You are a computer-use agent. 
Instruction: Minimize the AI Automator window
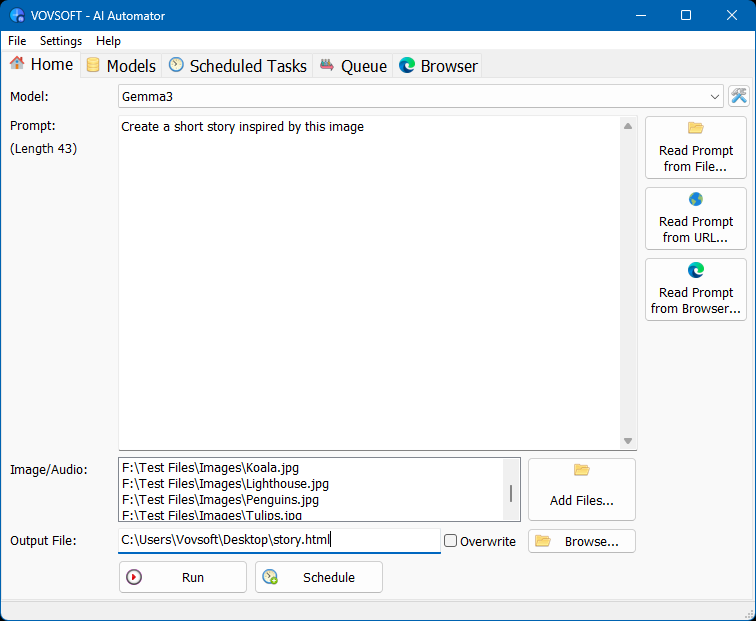(x=641, y=15)
